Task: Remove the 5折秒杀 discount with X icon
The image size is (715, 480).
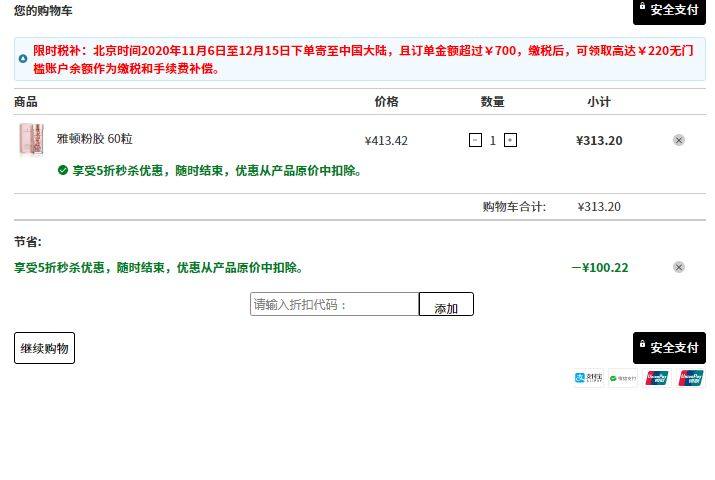Action: 679,267
